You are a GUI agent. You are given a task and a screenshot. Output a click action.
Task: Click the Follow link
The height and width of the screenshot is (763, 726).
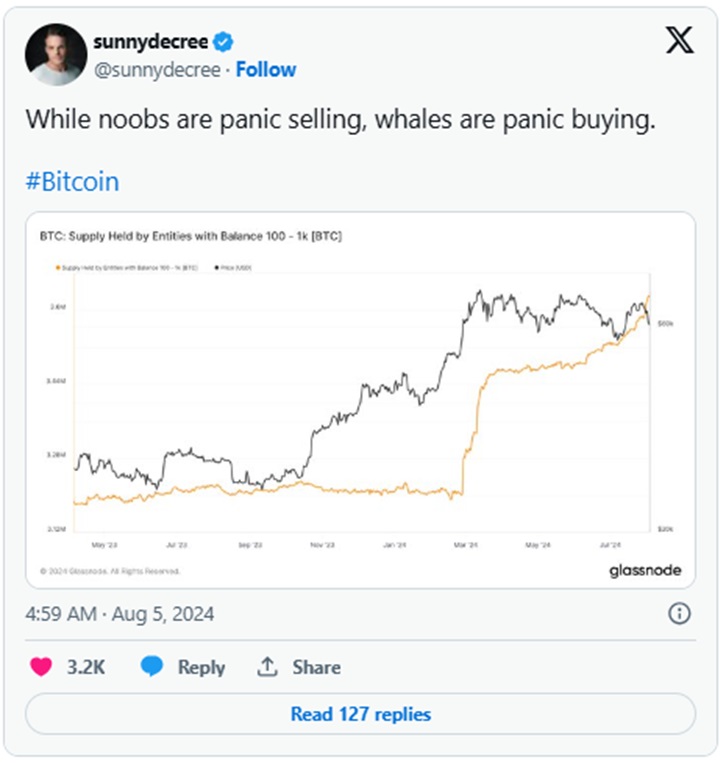click(266, 70)
